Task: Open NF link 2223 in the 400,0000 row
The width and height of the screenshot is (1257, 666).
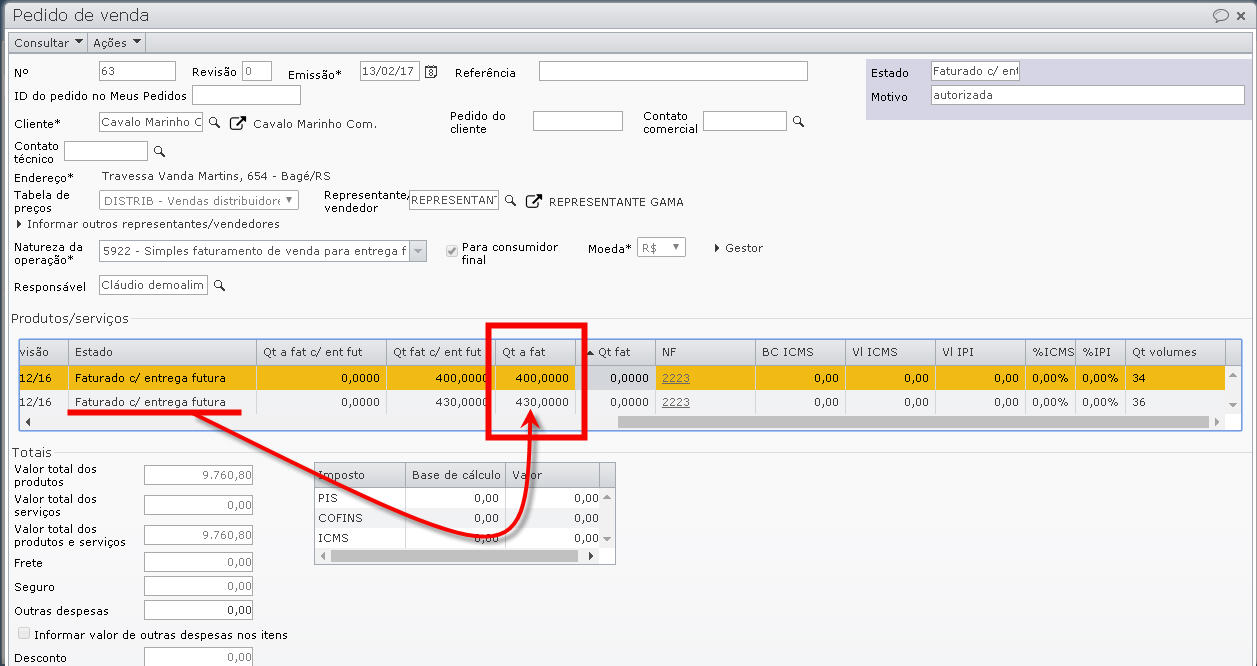Action: [676, 378]
